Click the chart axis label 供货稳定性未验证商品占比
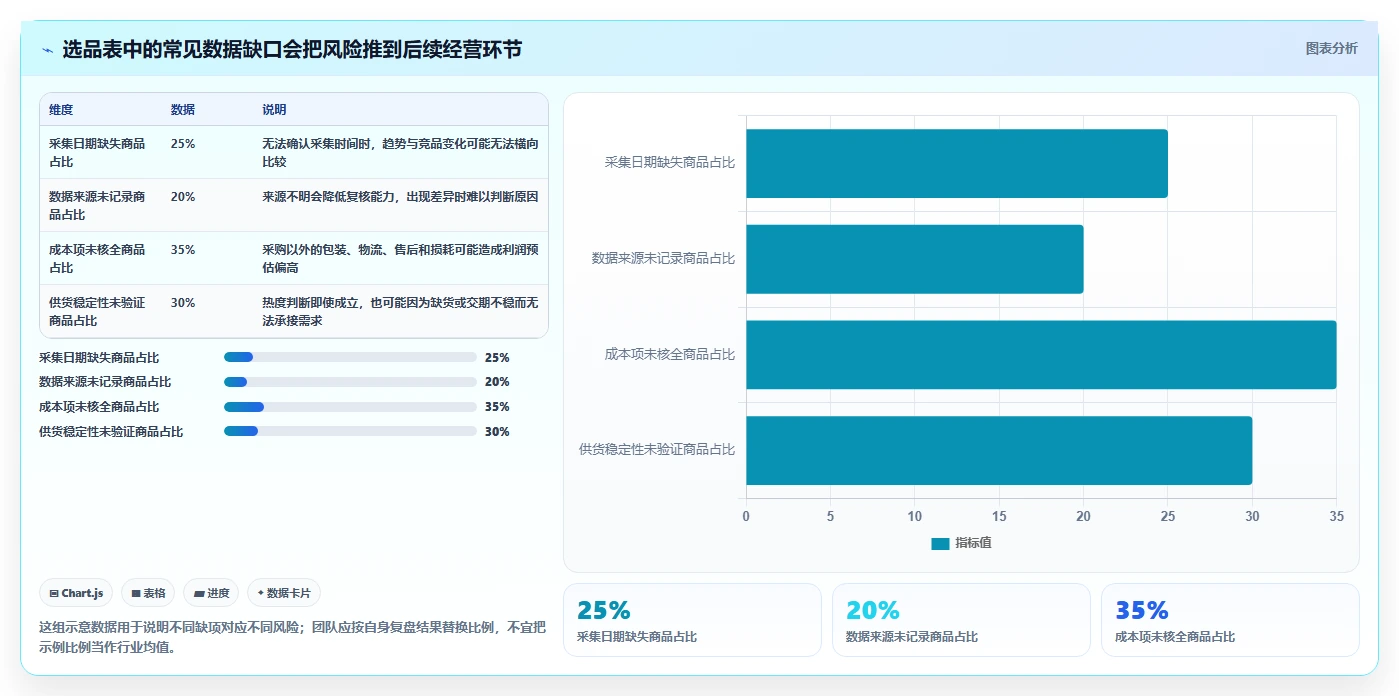Screen dimensions: 1399x696 [657, 449]
